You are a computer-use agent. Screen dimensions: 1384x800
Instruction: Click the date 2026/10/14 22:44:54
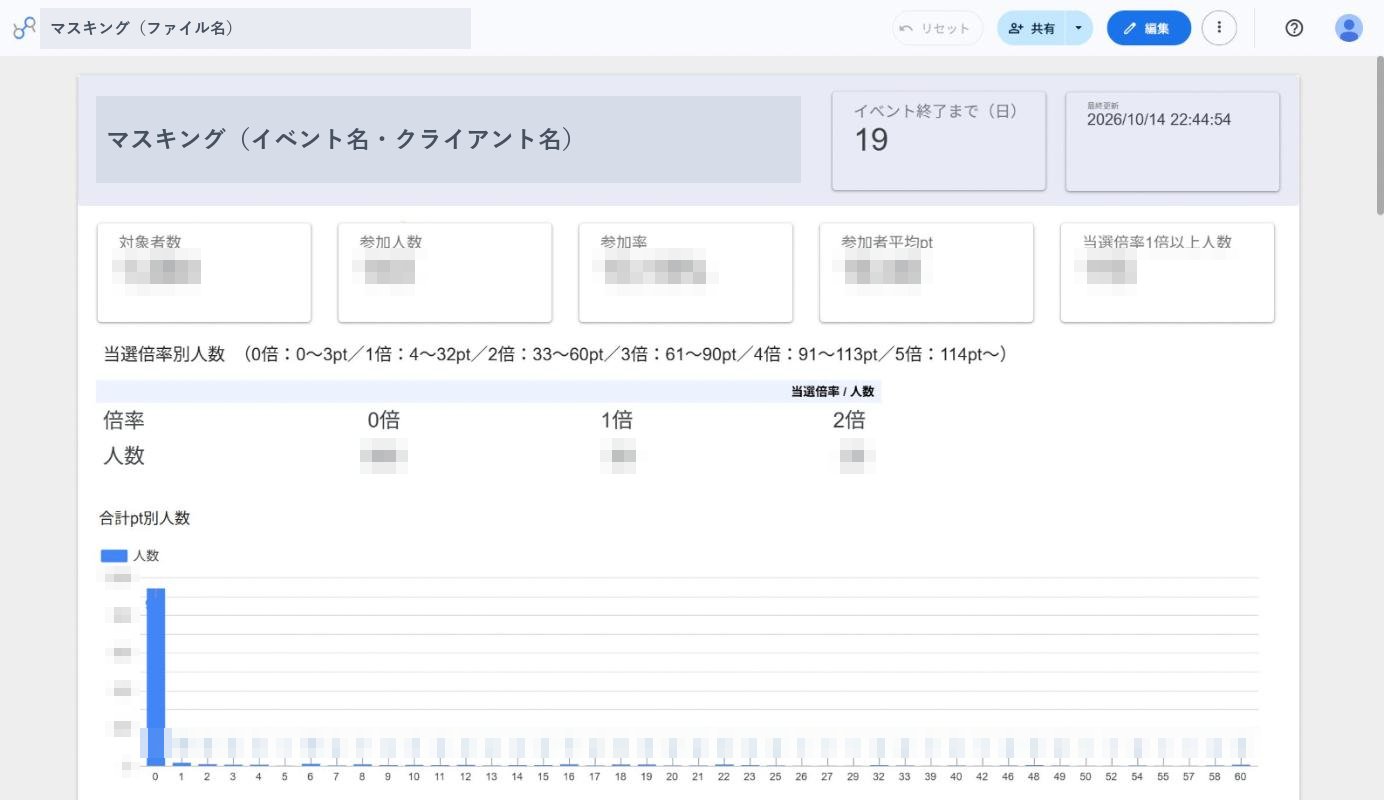pos(1159,120)
